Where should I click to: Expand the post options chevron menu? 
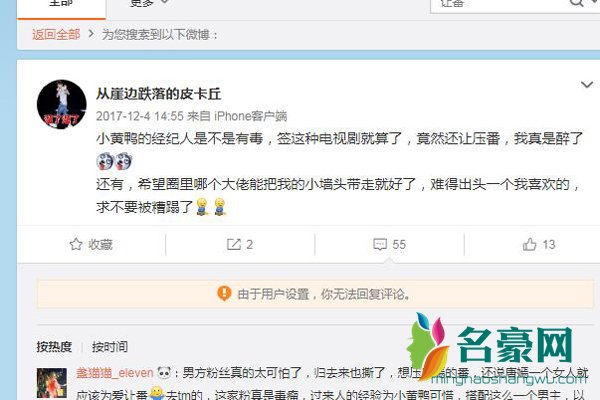pos(587,84)
